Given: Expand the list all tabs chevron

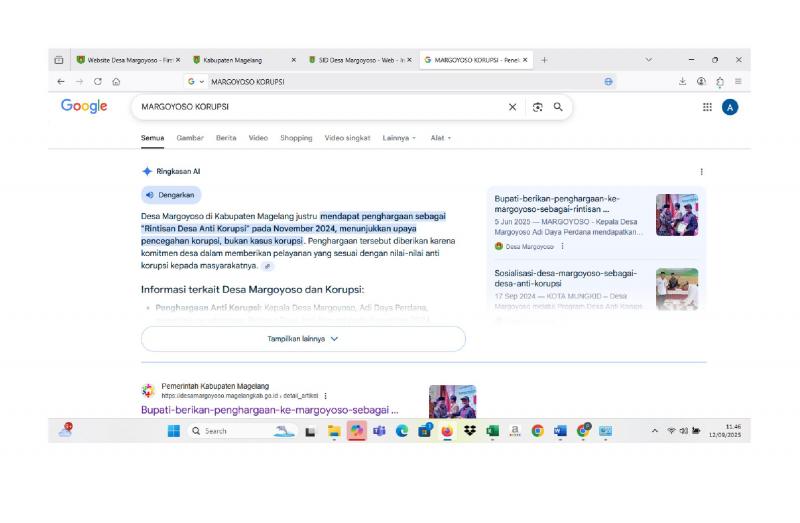Looking at the screenshot, I should pyautogui.click(x=648, y=60).
